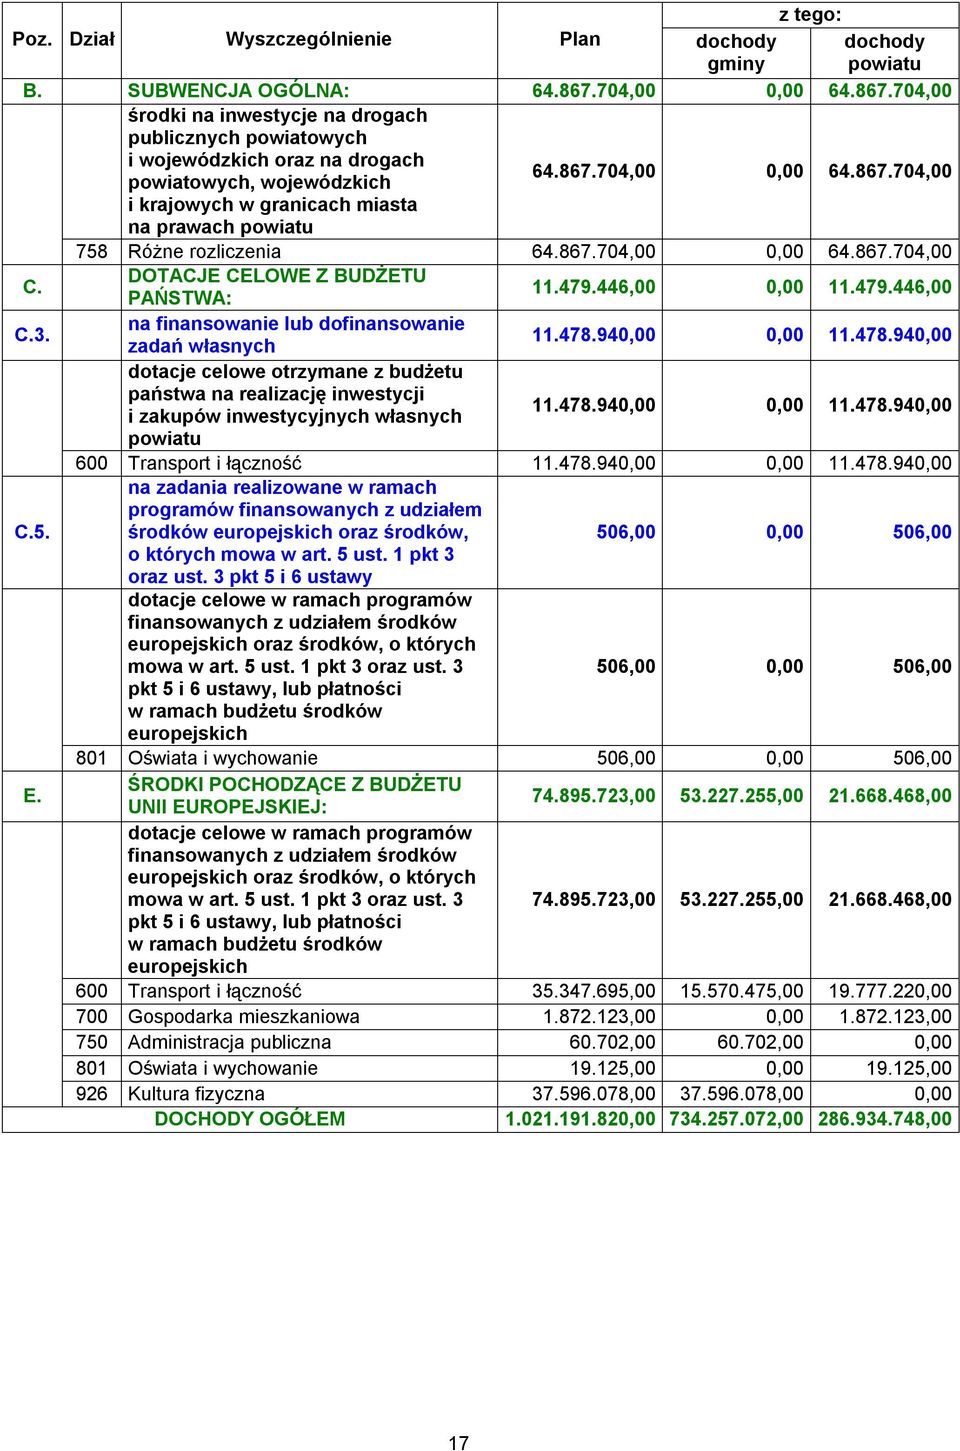Click page number 17

coord(459,1443)
